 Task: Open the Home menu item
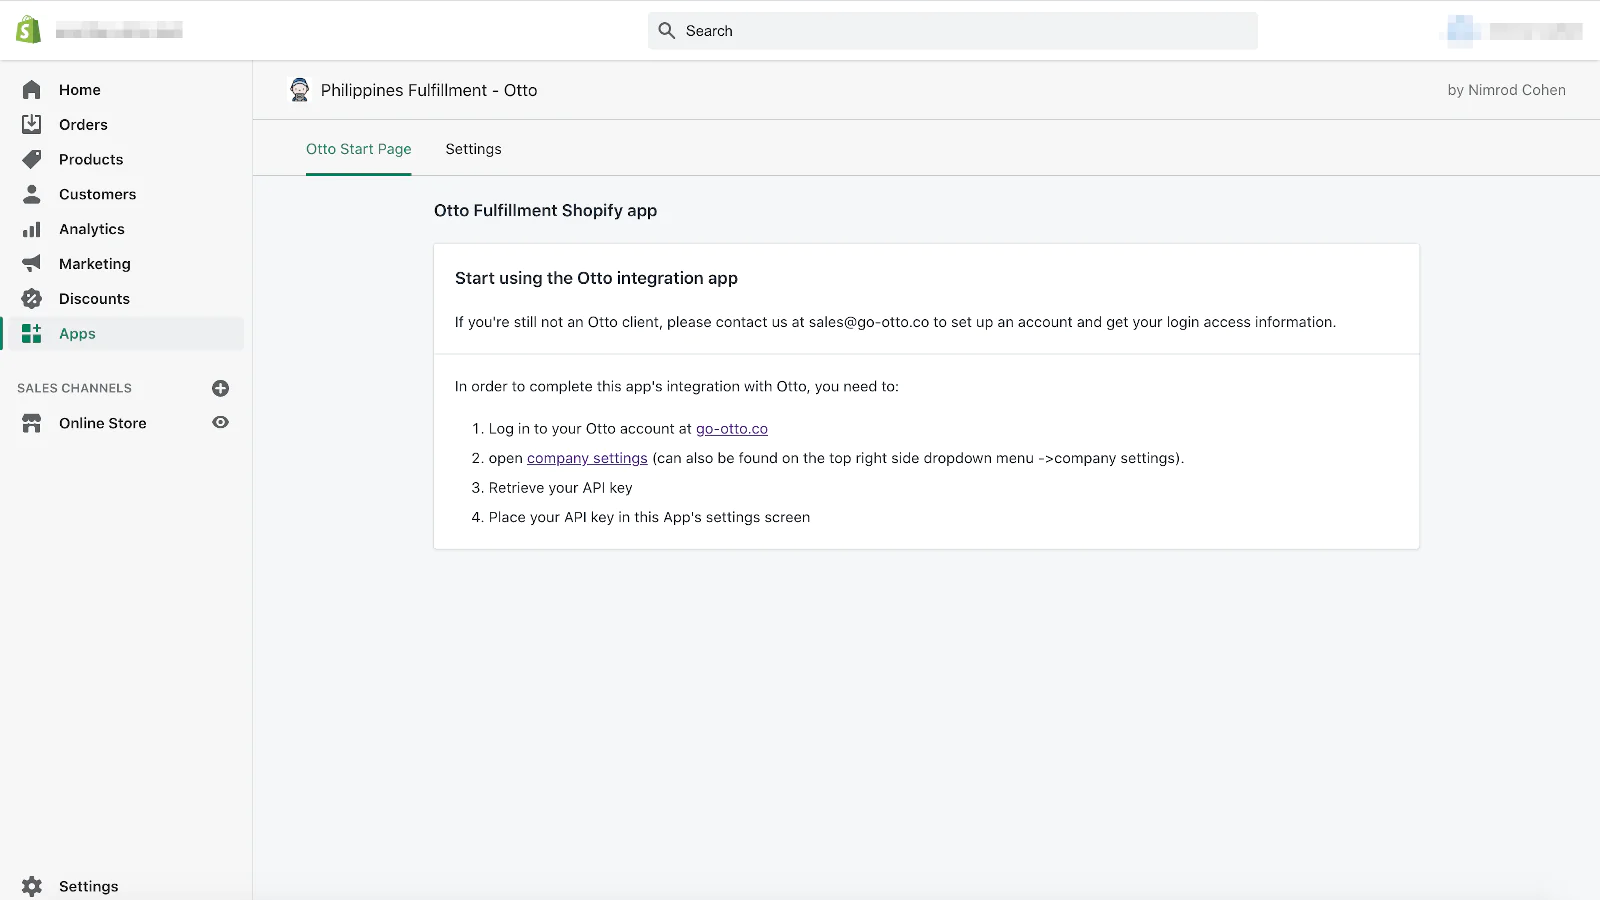[x=80, y=90]
